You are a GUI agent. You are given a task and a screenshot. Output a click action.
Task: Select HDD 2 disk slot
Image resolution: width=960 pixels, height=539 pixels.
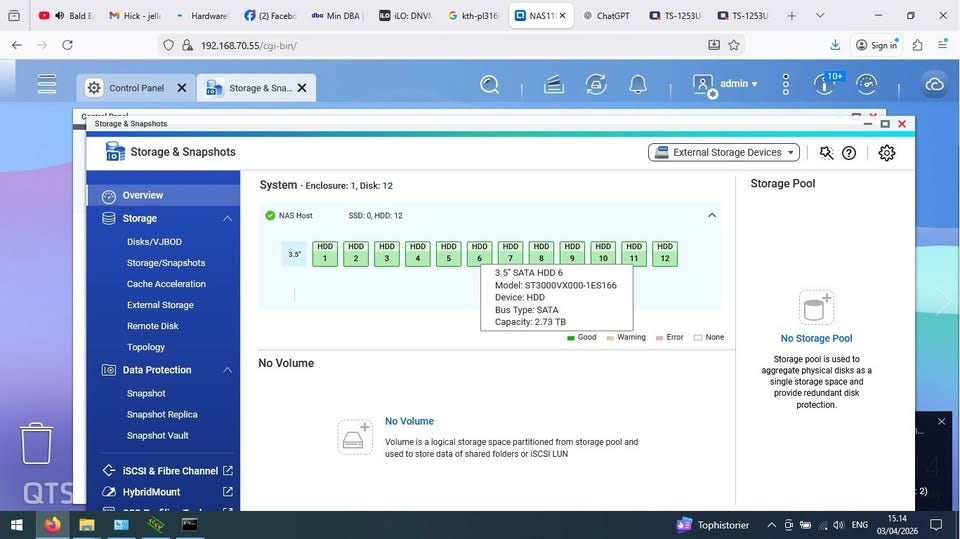click(356, 253)
